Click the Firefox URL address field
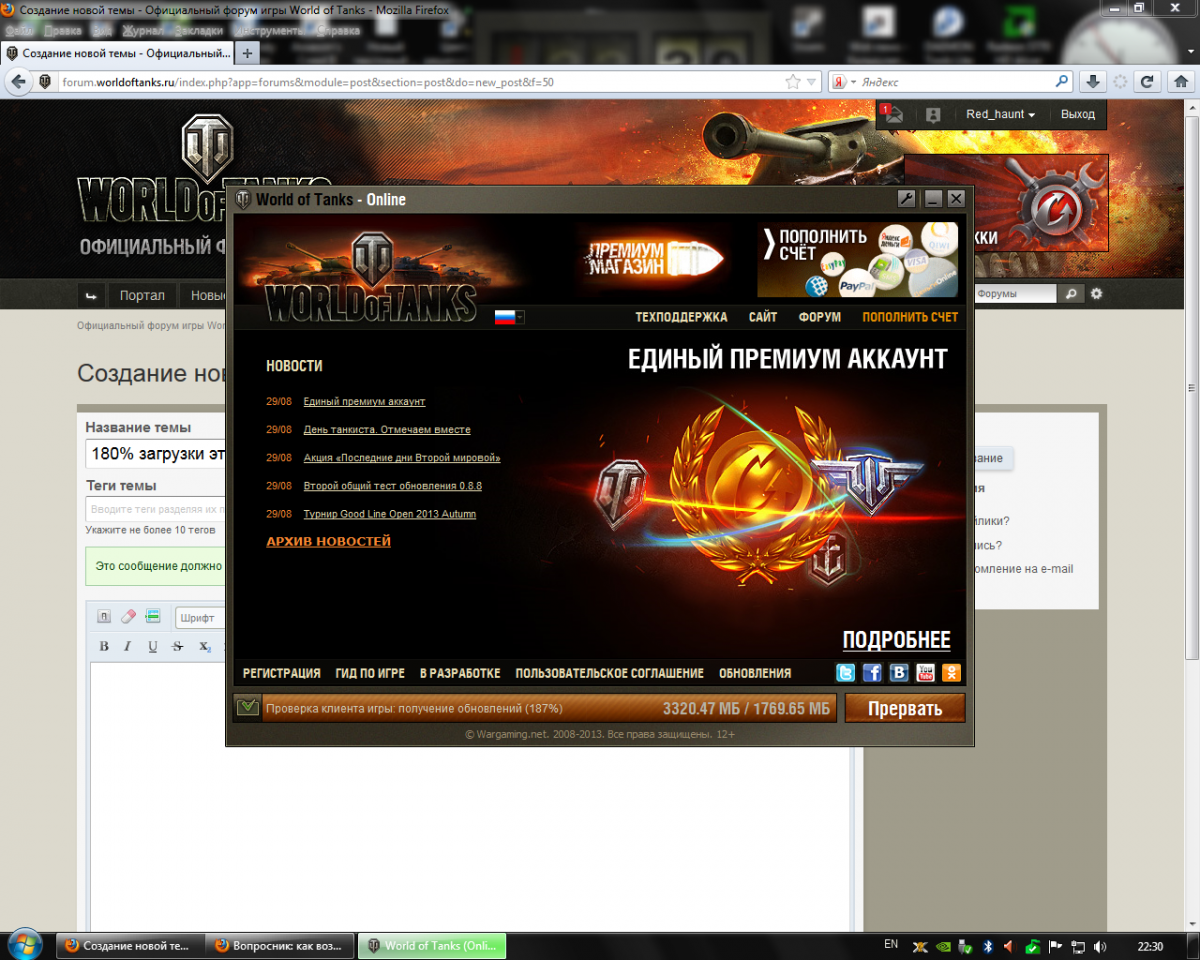 tap(420, 82)
